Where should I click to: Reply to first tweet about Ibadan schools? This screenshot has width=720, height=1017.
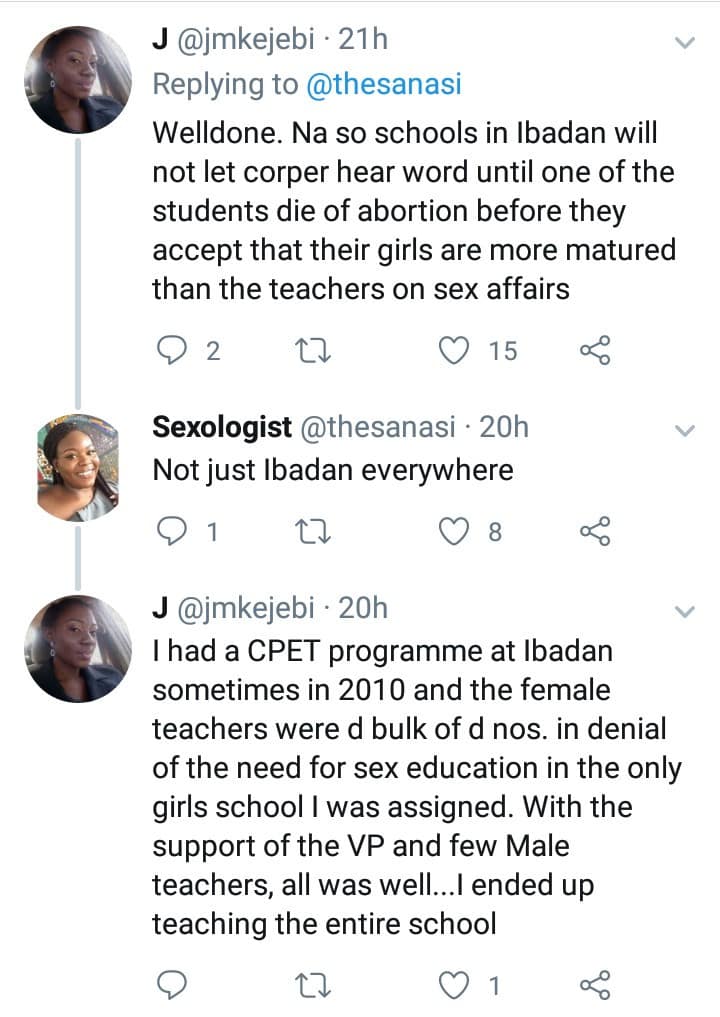(x=173, y=350)
